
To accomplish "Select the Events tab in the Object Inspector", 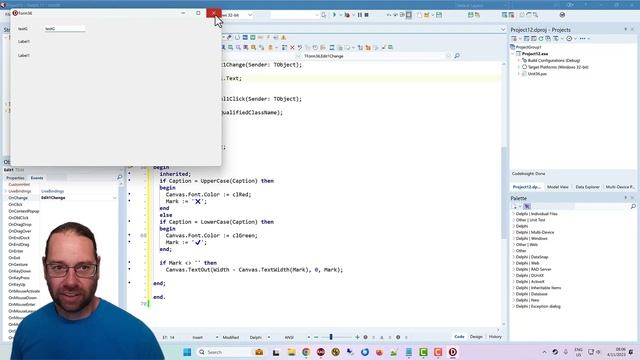I will click(x=37, y=178).
